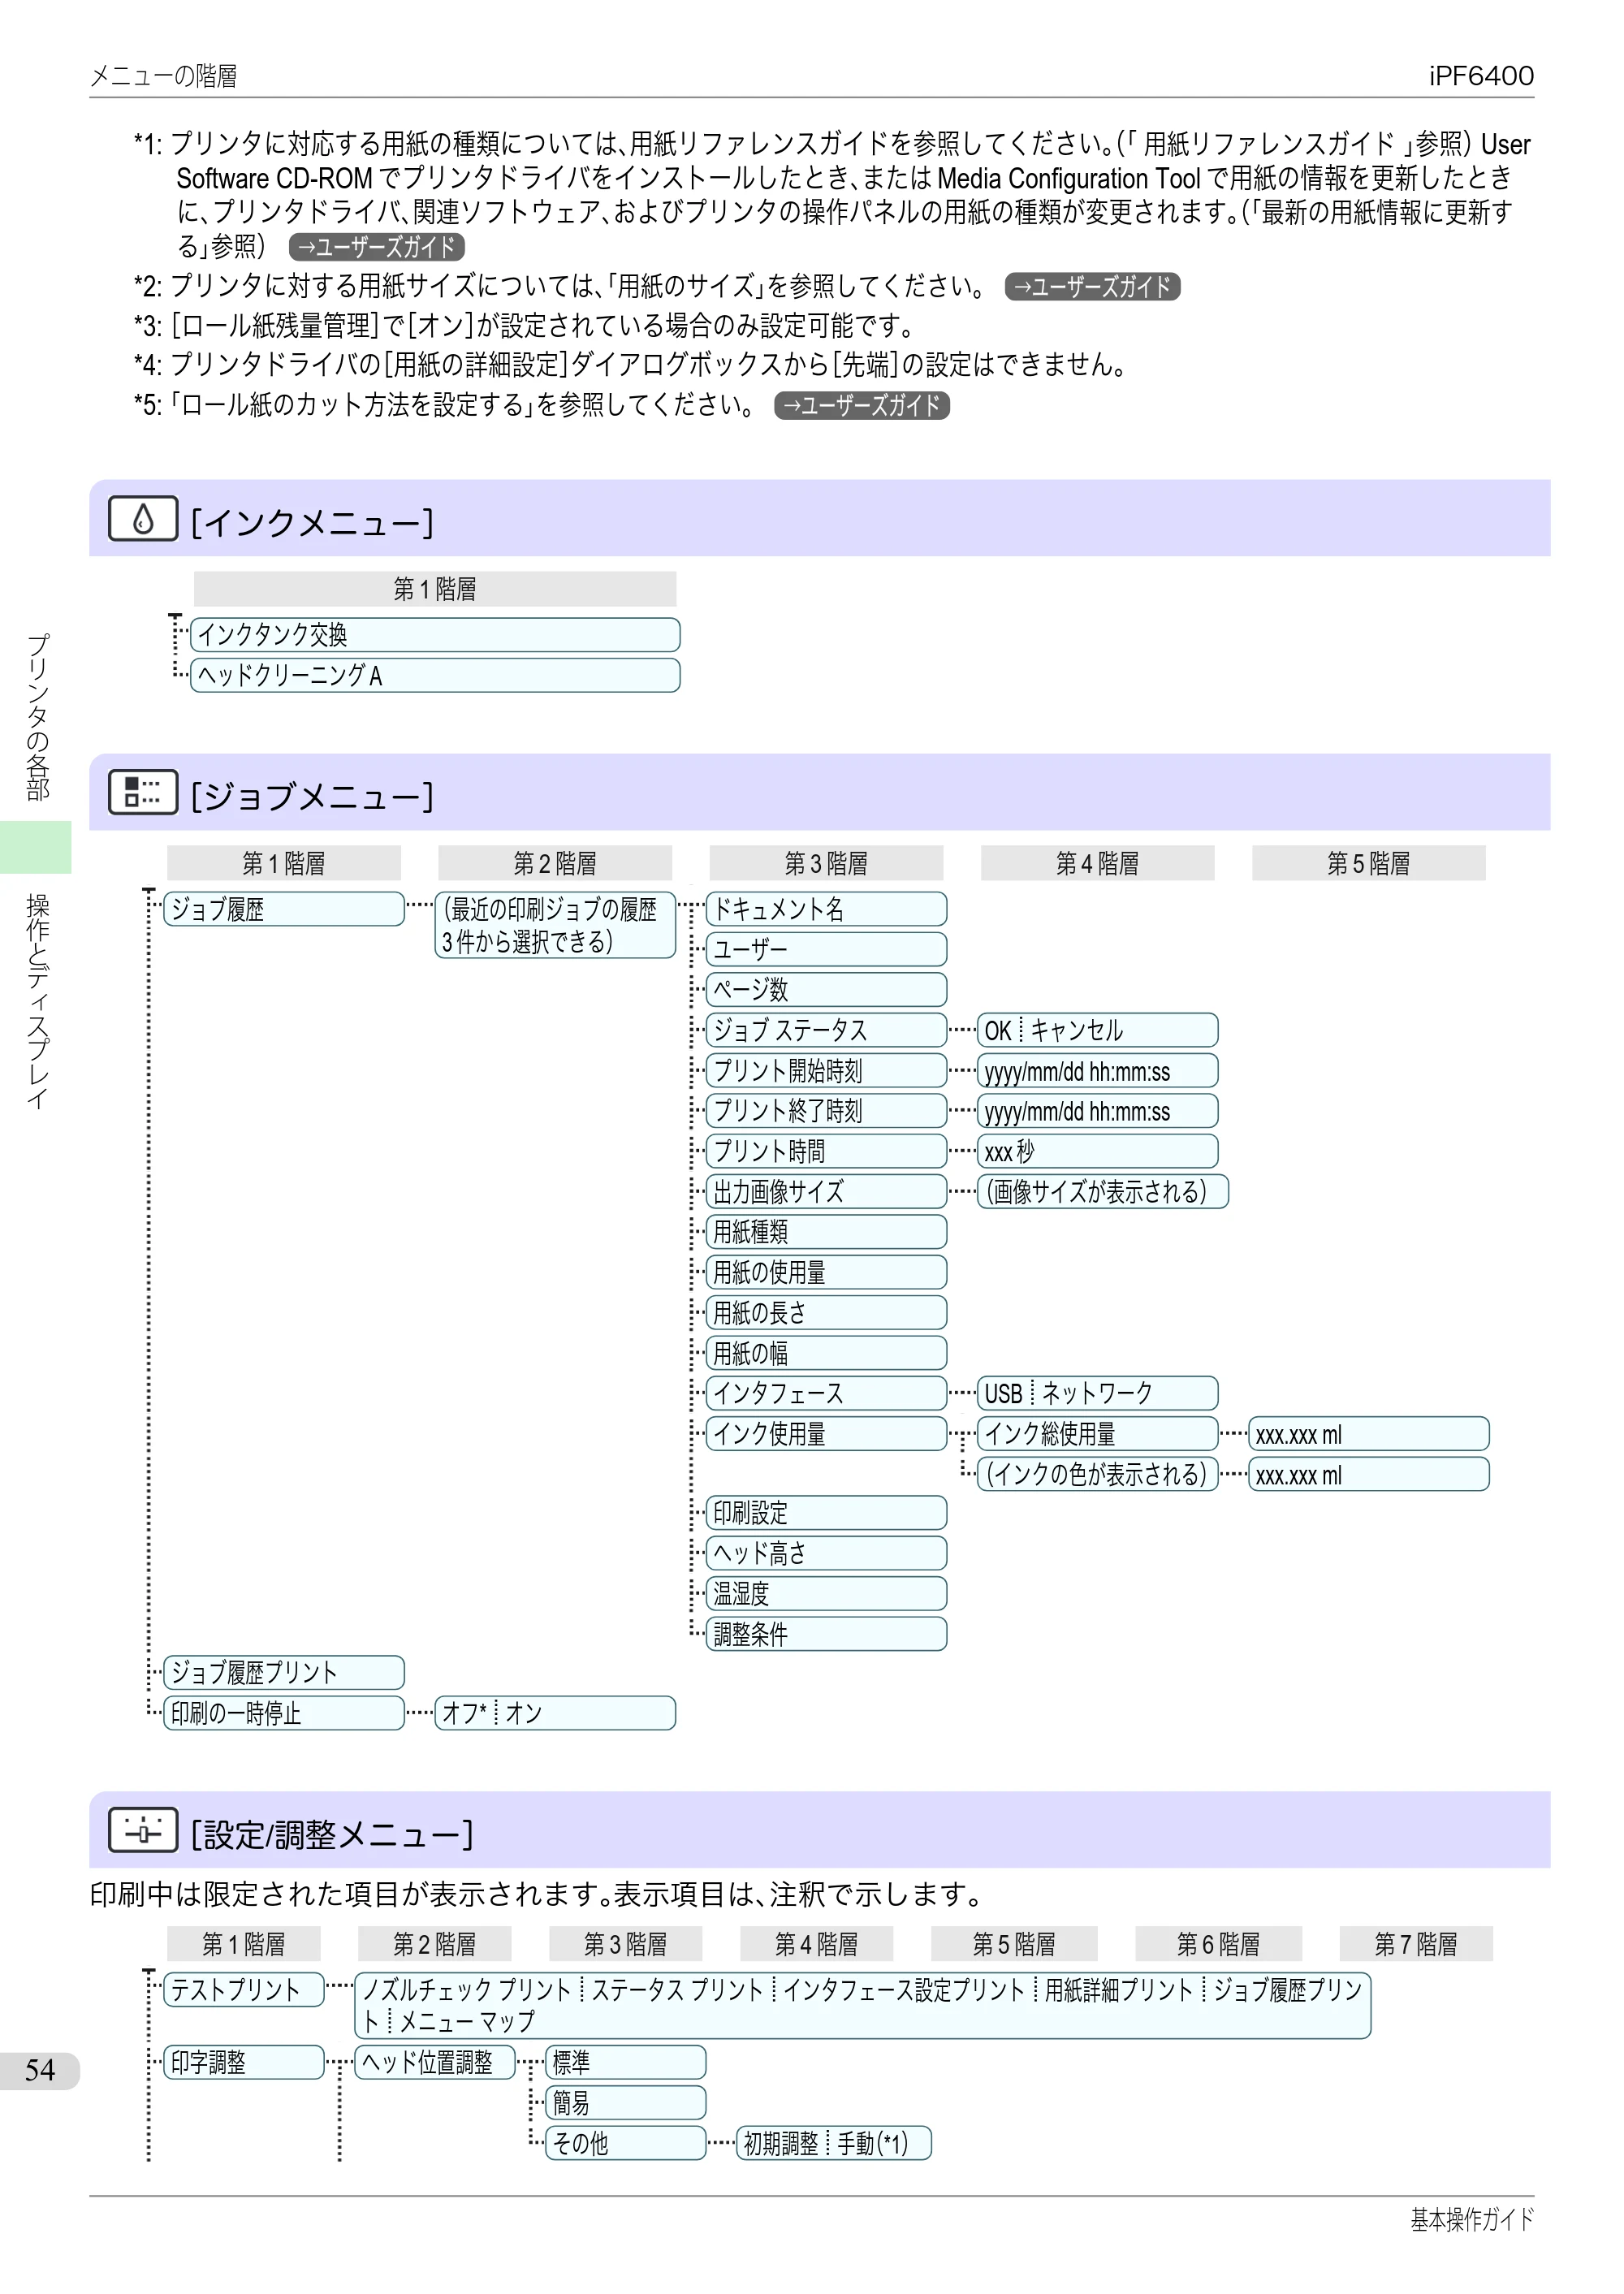Click the ink drop icon beside インクメニュー
This screenshot has width=1624, height=2294.
pos(143,519)
